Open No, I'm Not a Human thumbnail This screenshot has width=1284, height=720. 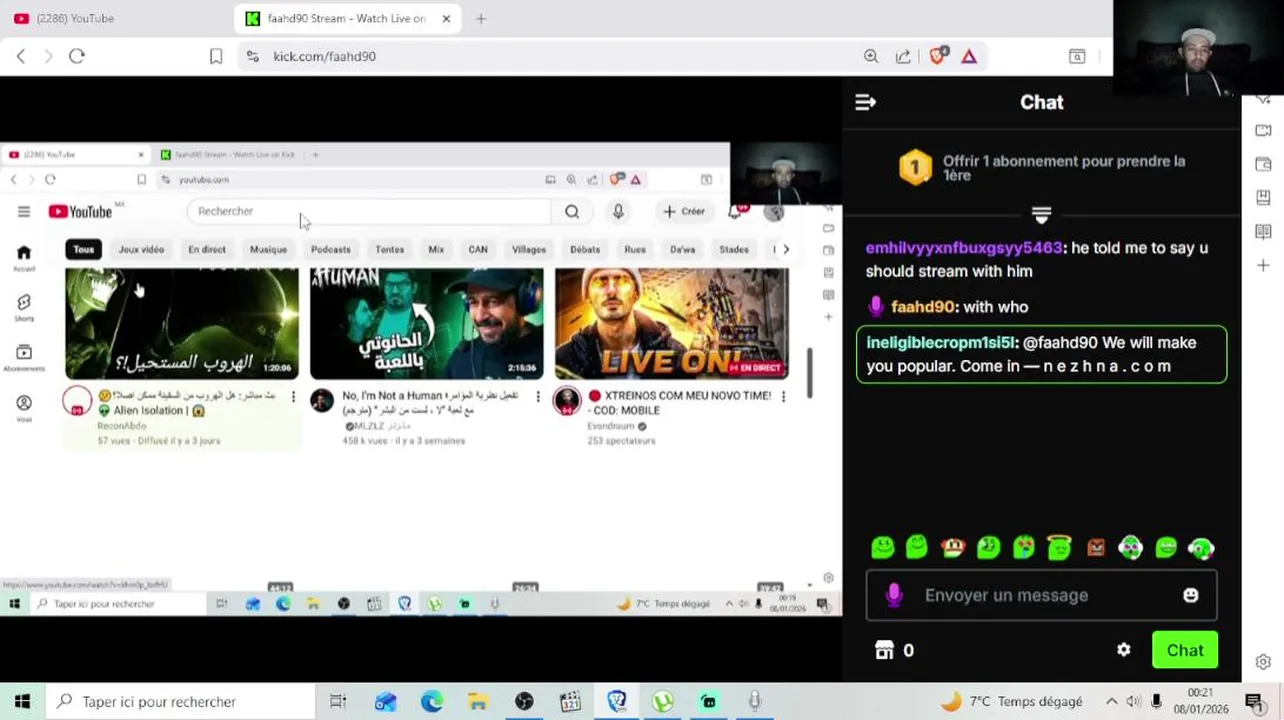427,324
